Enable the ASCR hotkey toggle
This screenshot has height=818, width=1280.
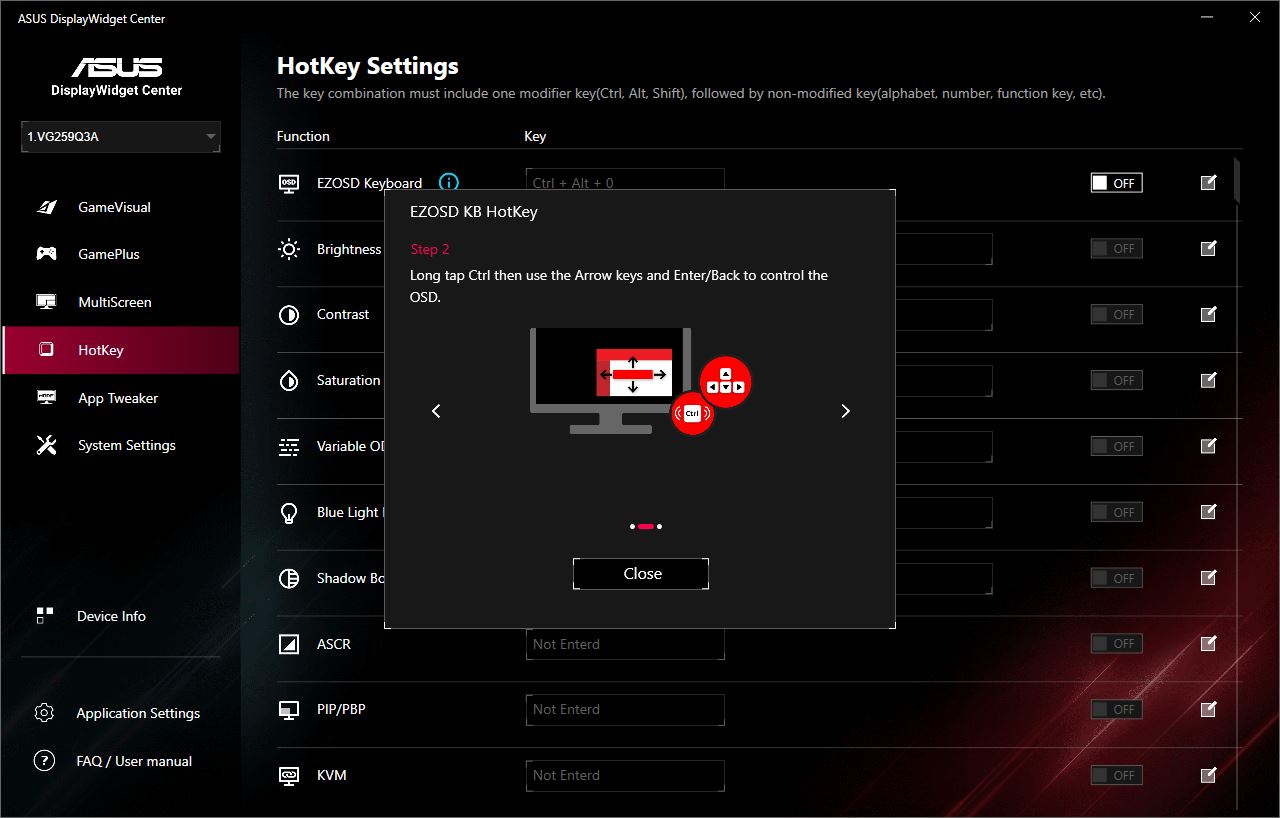[1116, 643]
